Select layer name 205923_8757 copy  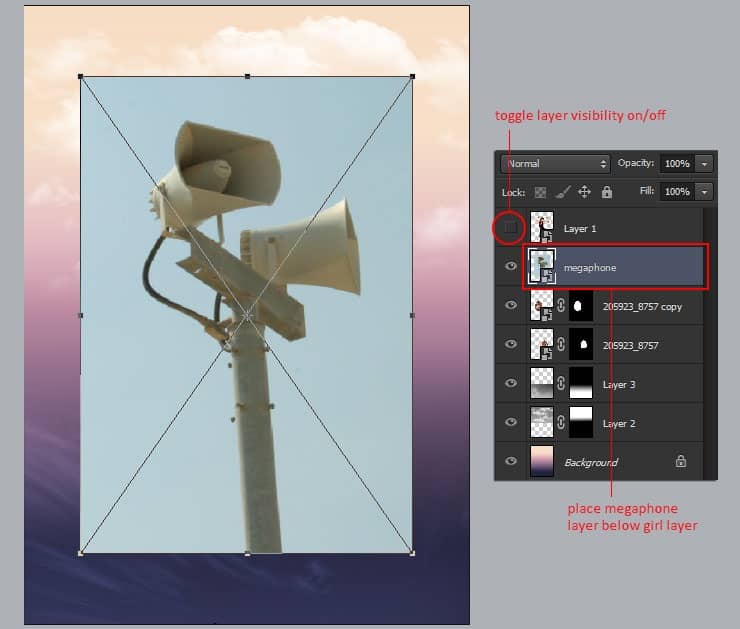[642, 307]
